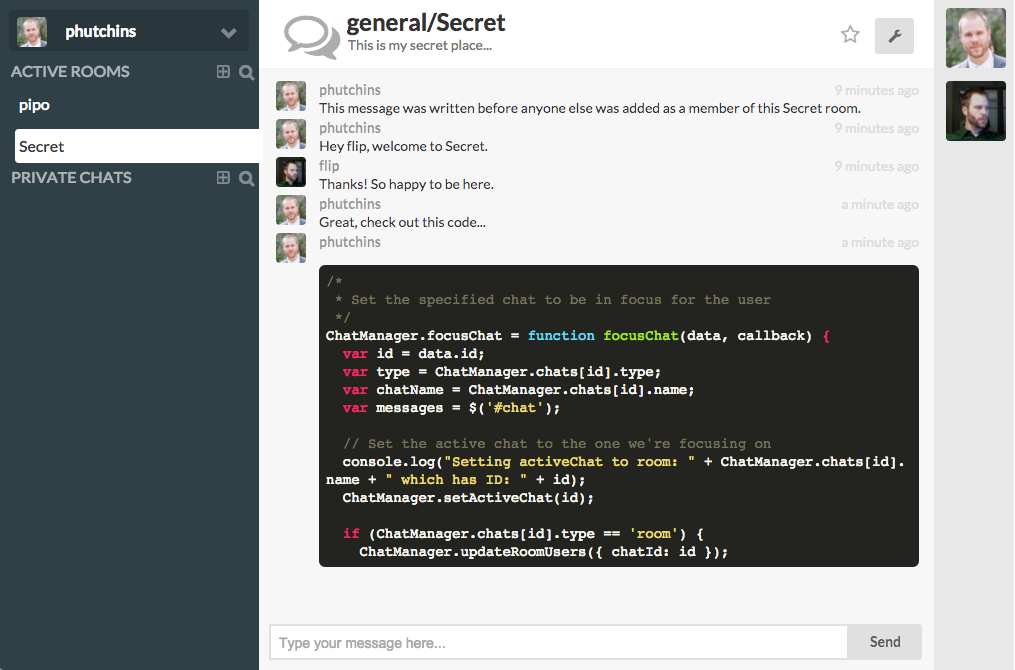Search active rooms with the magnifier icon
This screenshot has width=1015, height=670.
[x=247, y=72]
